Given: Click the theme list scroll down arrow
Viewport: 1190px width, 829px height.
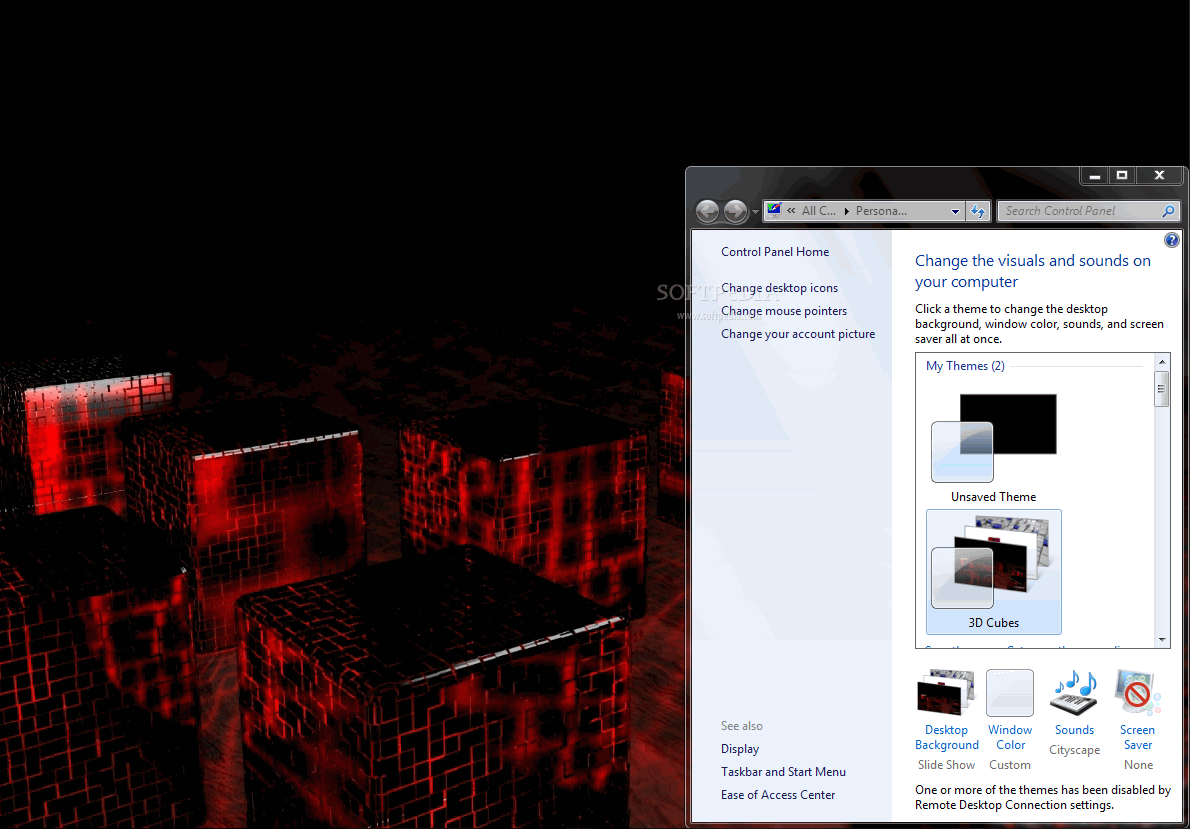Looking at the screenshot, I should (x=1162, y=640).
